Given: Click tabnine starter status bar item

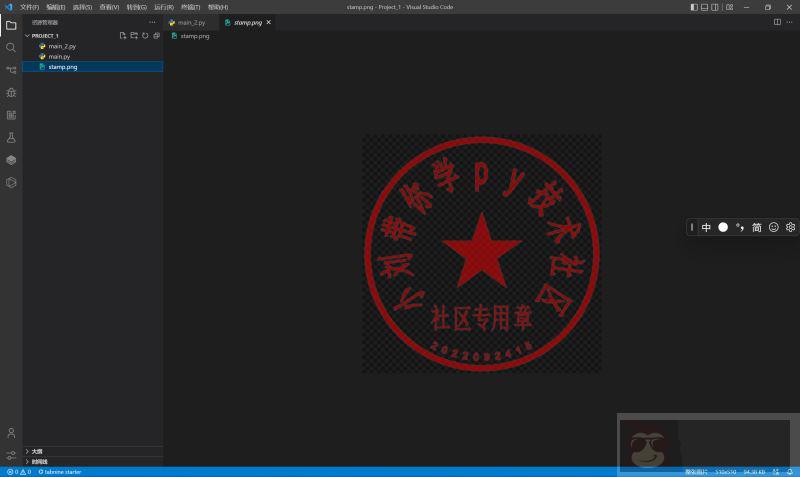Looking at the screenshot, I should point(60,472).
